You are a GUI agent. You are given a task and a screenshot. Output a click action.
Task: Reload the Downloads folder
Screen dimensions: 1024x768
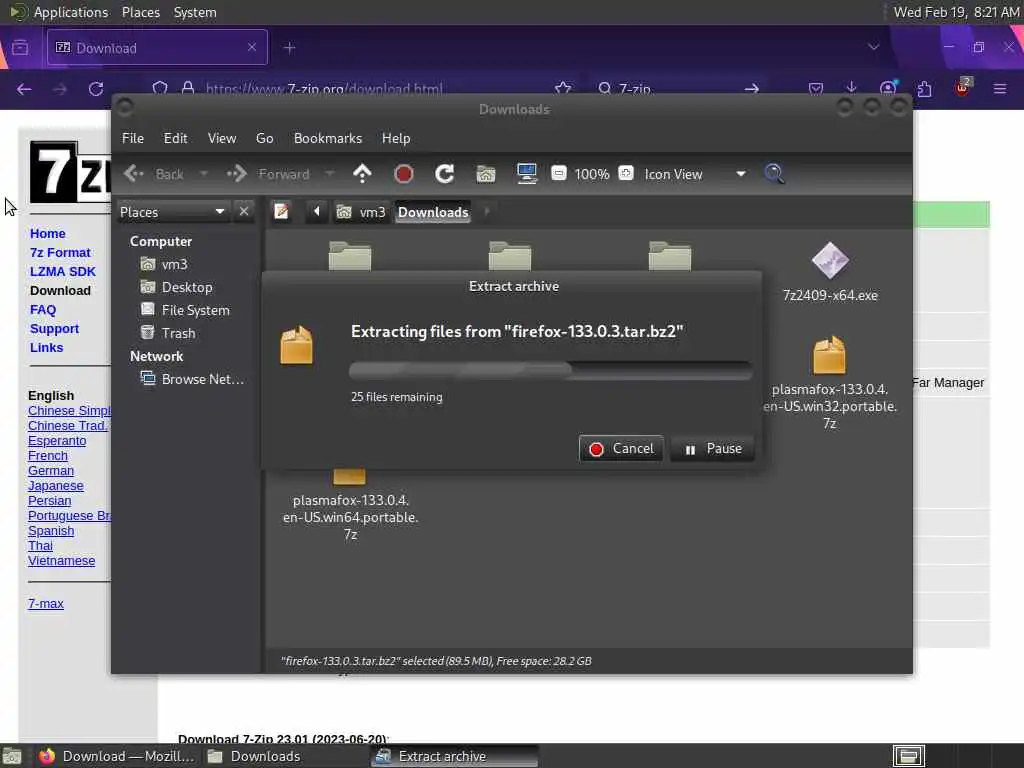point(445,174)
